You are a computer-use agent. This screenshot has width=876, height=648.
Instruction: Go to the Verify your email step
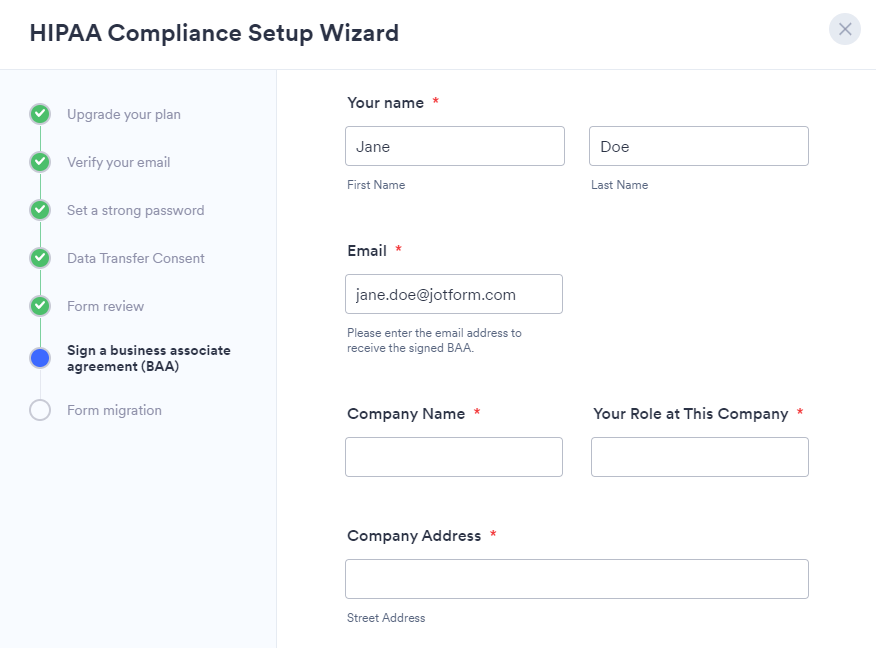(119, 162)
